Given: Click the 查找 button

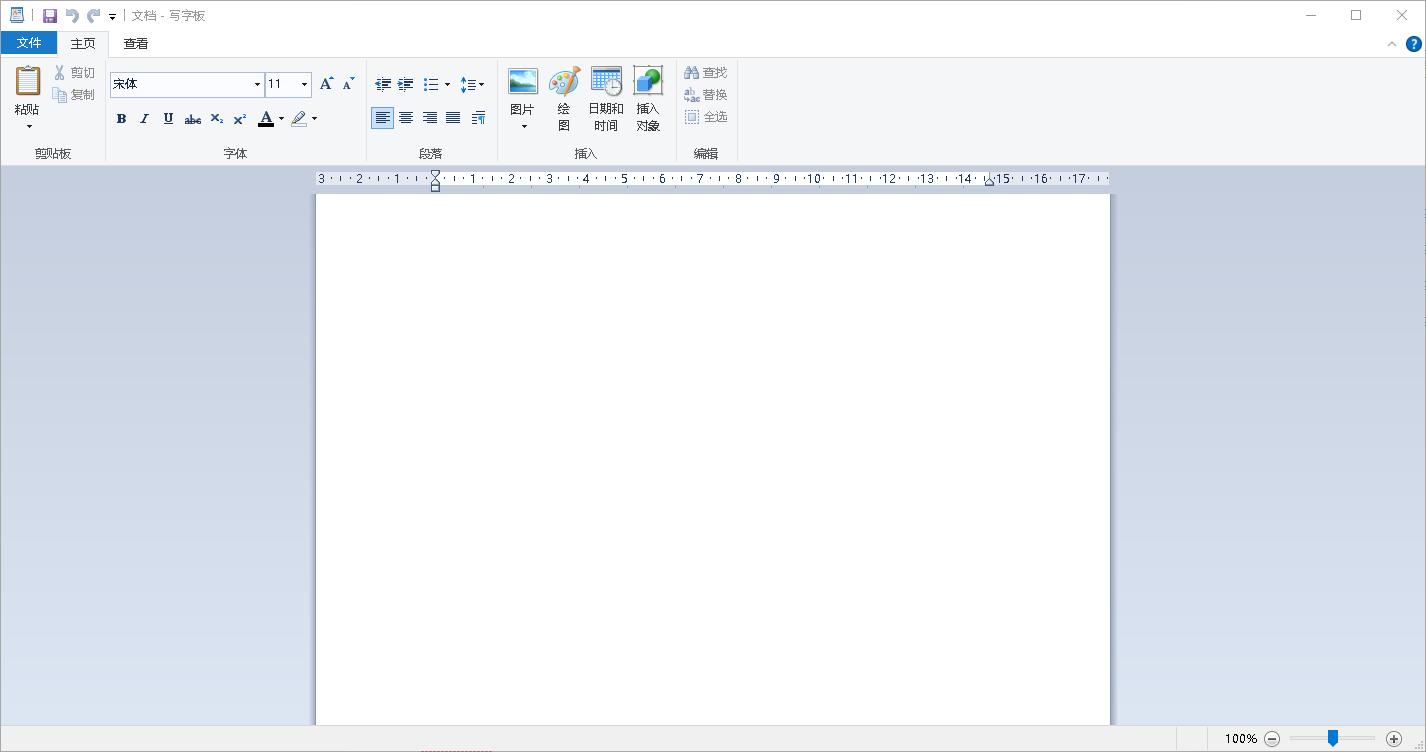Looking at the screenshot, I should pos(706,73).
